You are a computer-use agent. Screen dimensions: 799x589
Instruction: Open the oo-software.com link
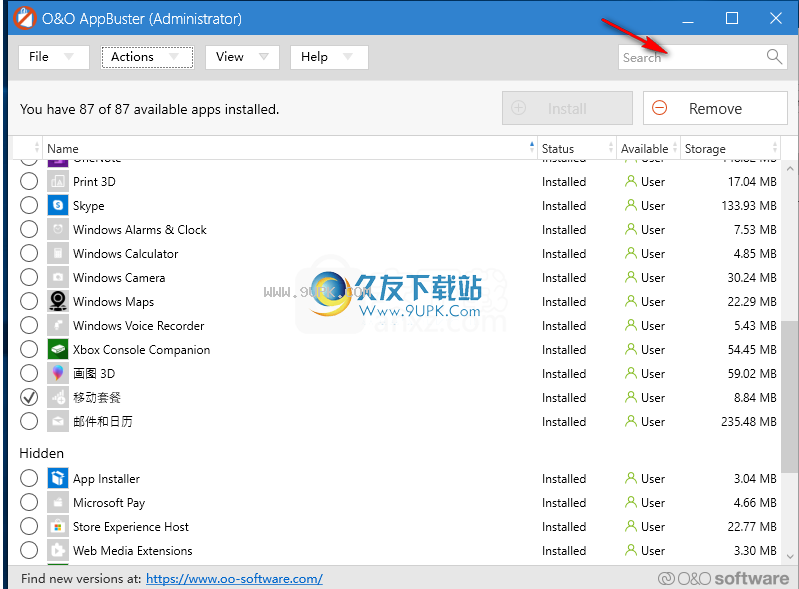(234, 579)
